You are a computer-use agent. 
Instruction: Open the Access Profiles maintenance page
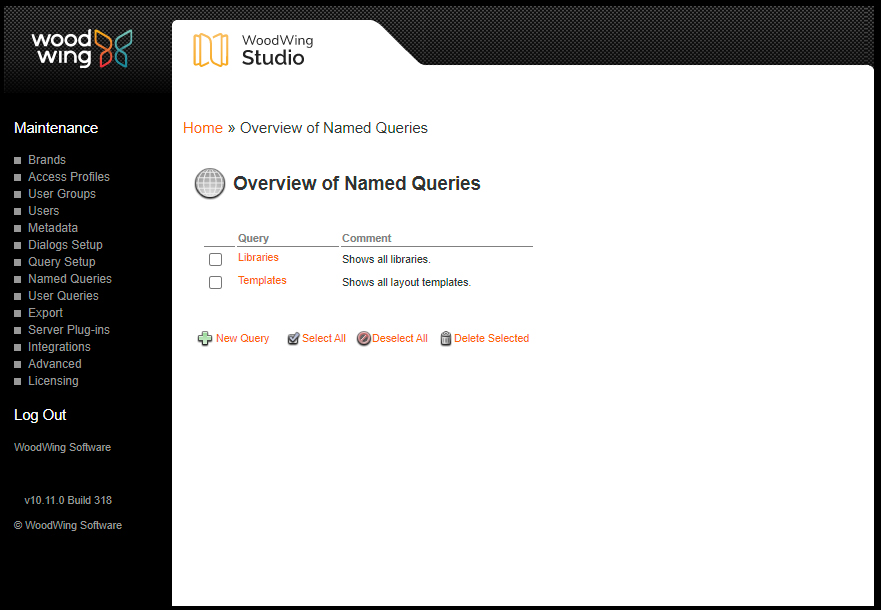pyautogui.click(x=68, y=176)
